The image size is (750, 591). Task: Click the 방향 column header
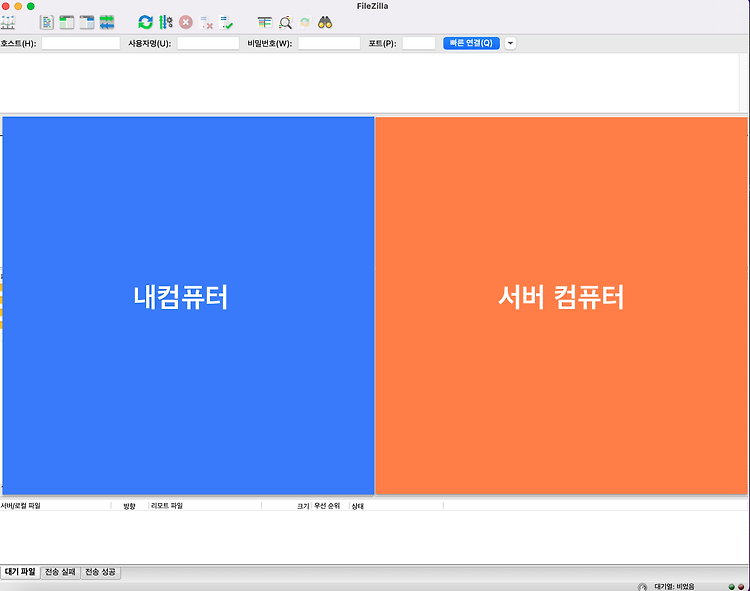(129, 506)
